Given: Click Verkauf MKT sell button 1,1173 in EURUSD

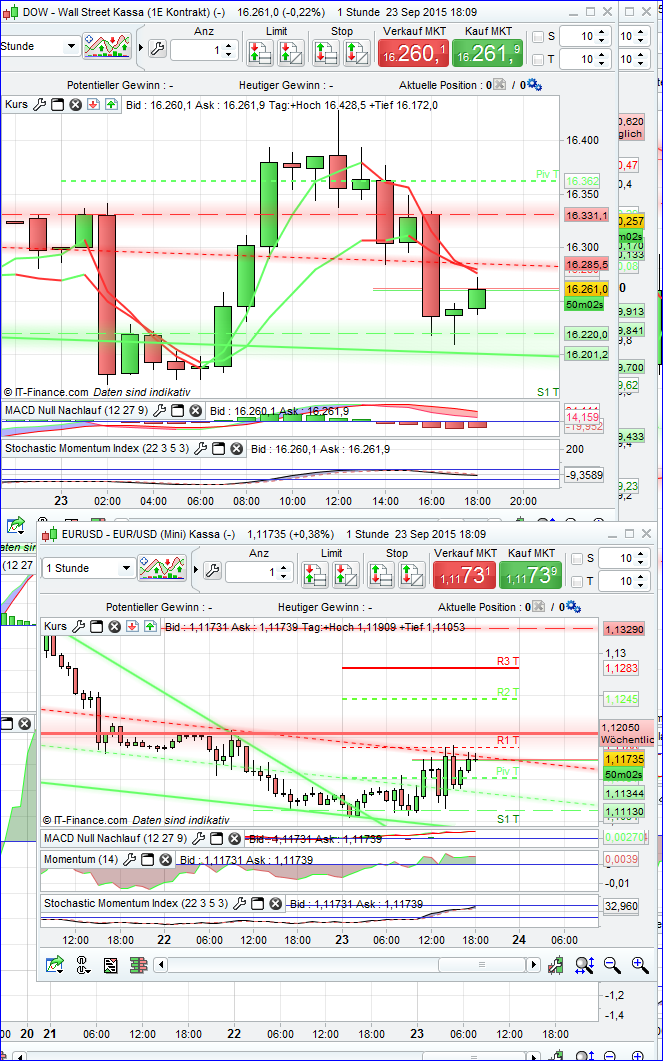Looking at the screenshot, I should pyautogui.click(x=463, y=574).
